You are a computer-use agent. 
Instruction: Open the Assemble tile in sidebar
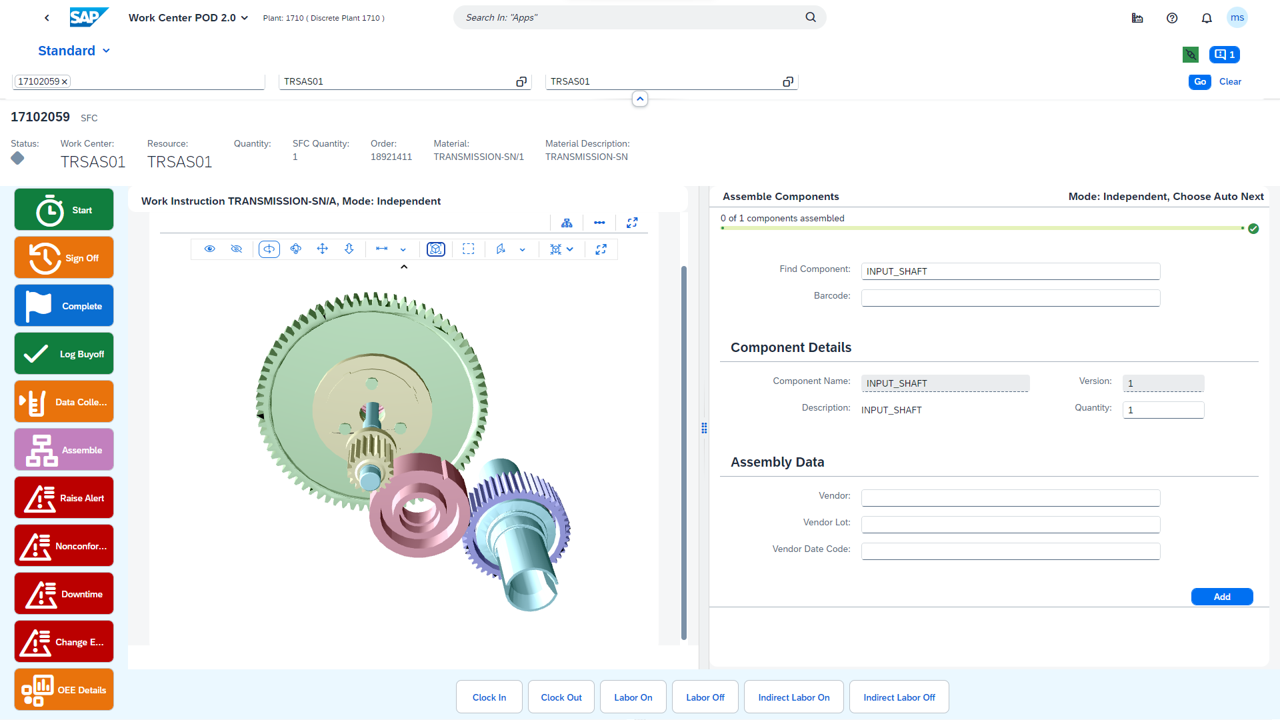(x=64, y=450)
